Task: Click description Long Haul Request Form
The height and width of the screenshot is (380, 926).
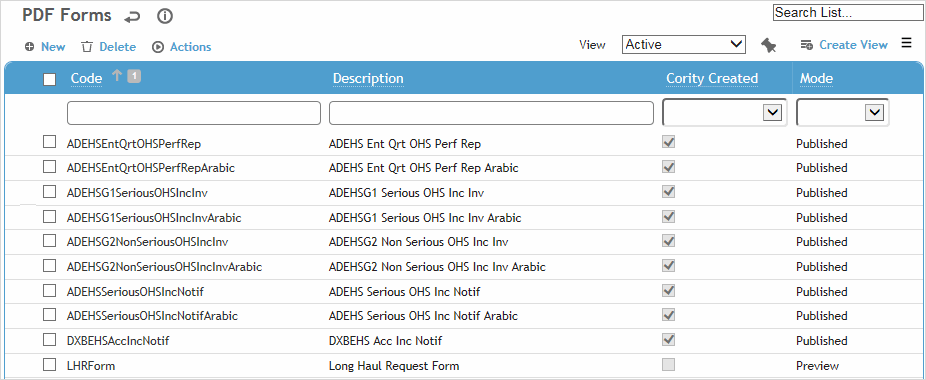Action: [394, 366]
